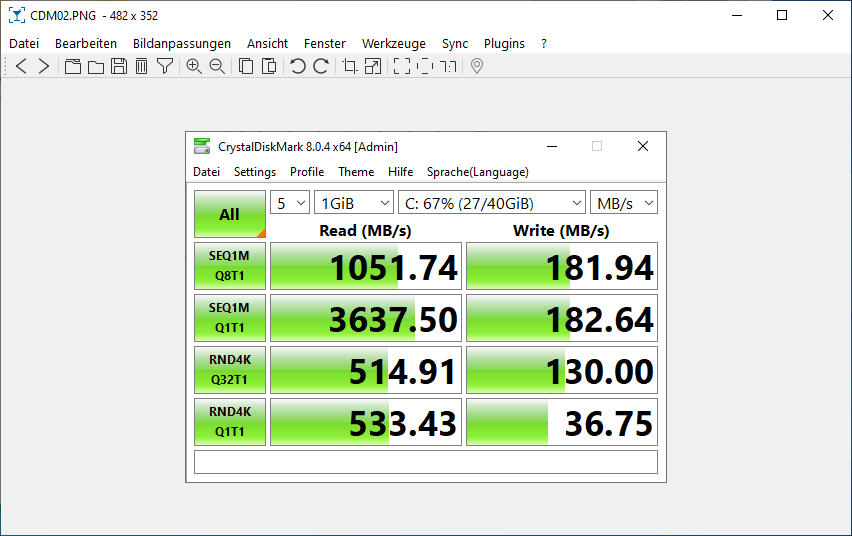Open the resize image tool

[x=373, y=66]
